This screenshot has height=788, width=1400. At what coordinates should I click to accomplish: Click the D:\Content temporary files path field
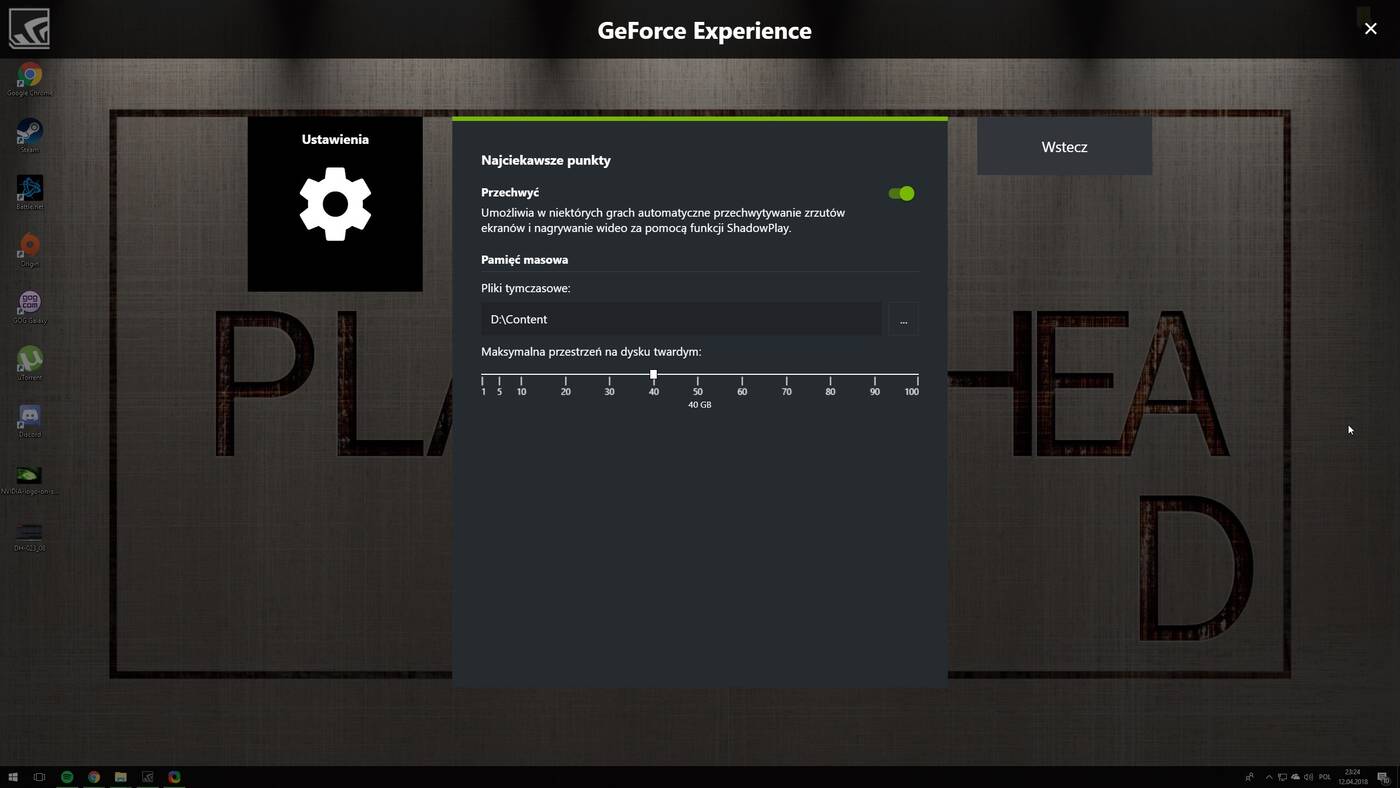point(680,319)
